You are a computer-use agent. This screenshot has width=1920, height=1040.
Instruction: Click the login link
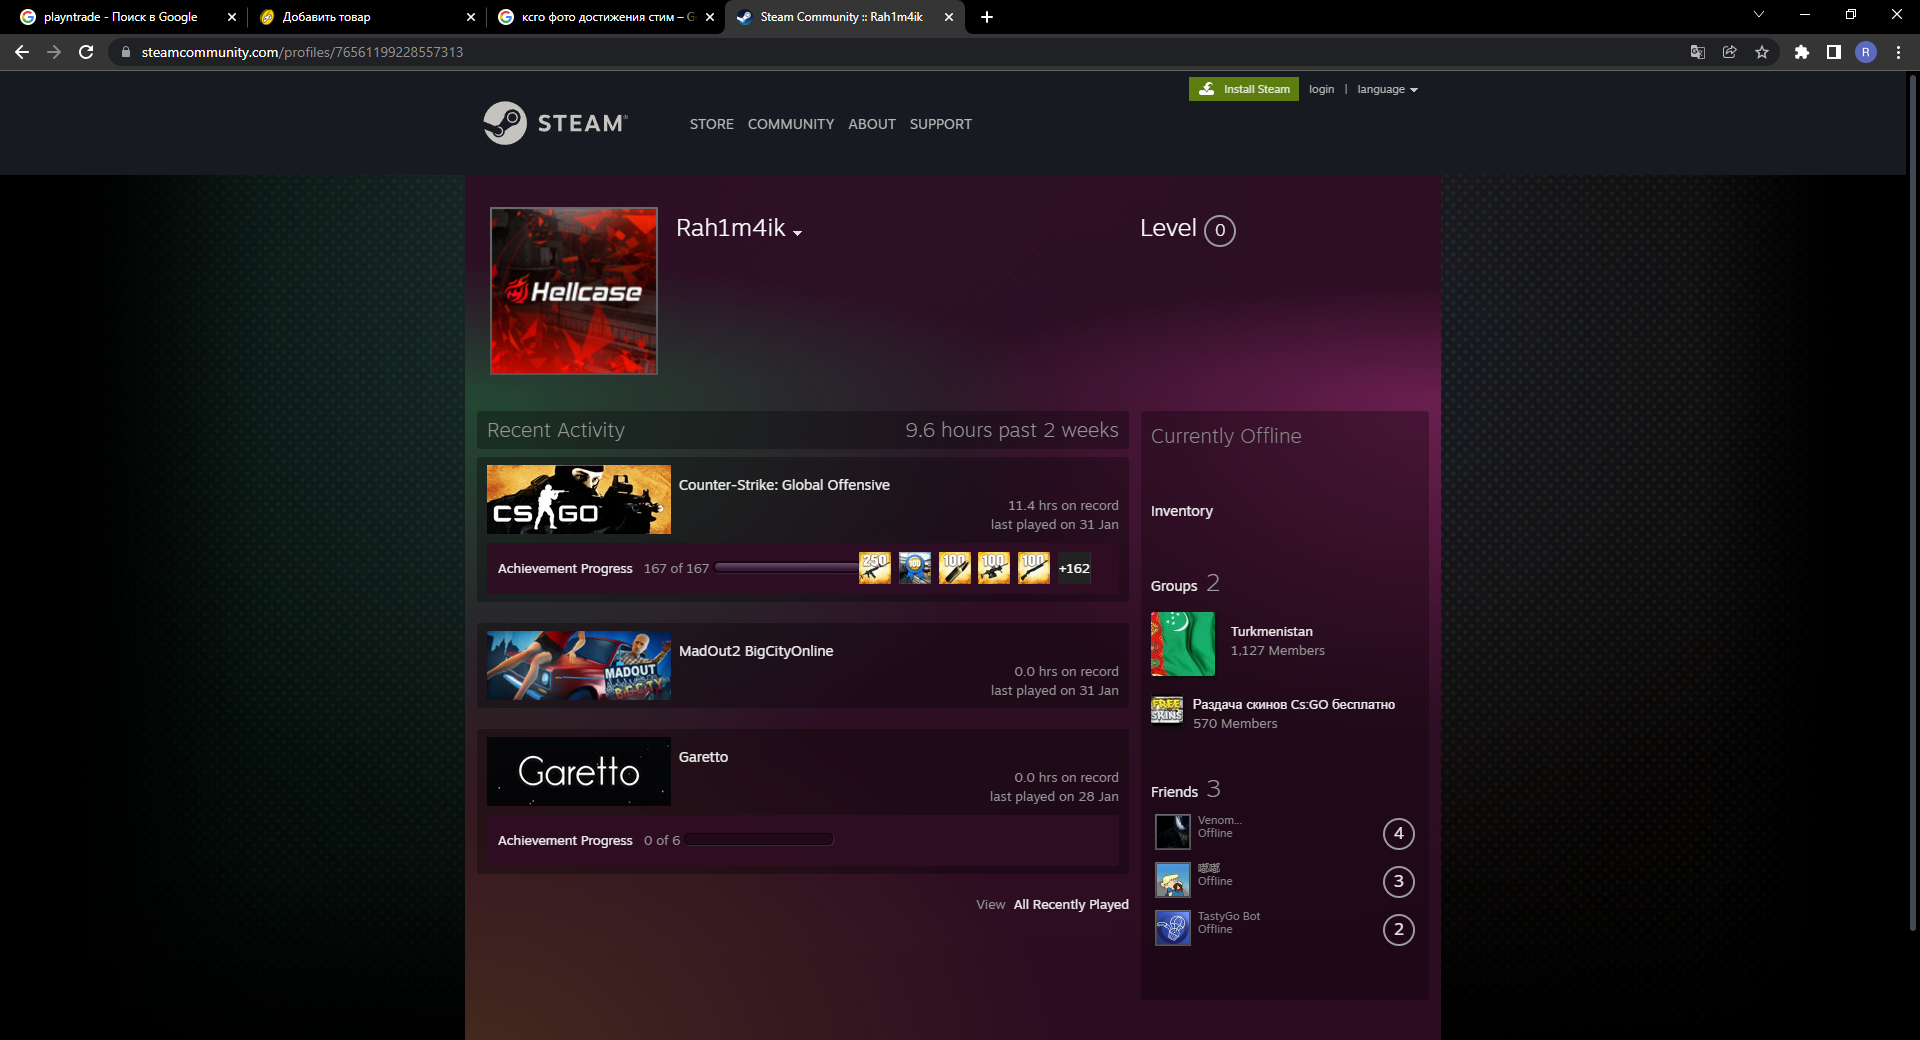(x=1321, y=89)
